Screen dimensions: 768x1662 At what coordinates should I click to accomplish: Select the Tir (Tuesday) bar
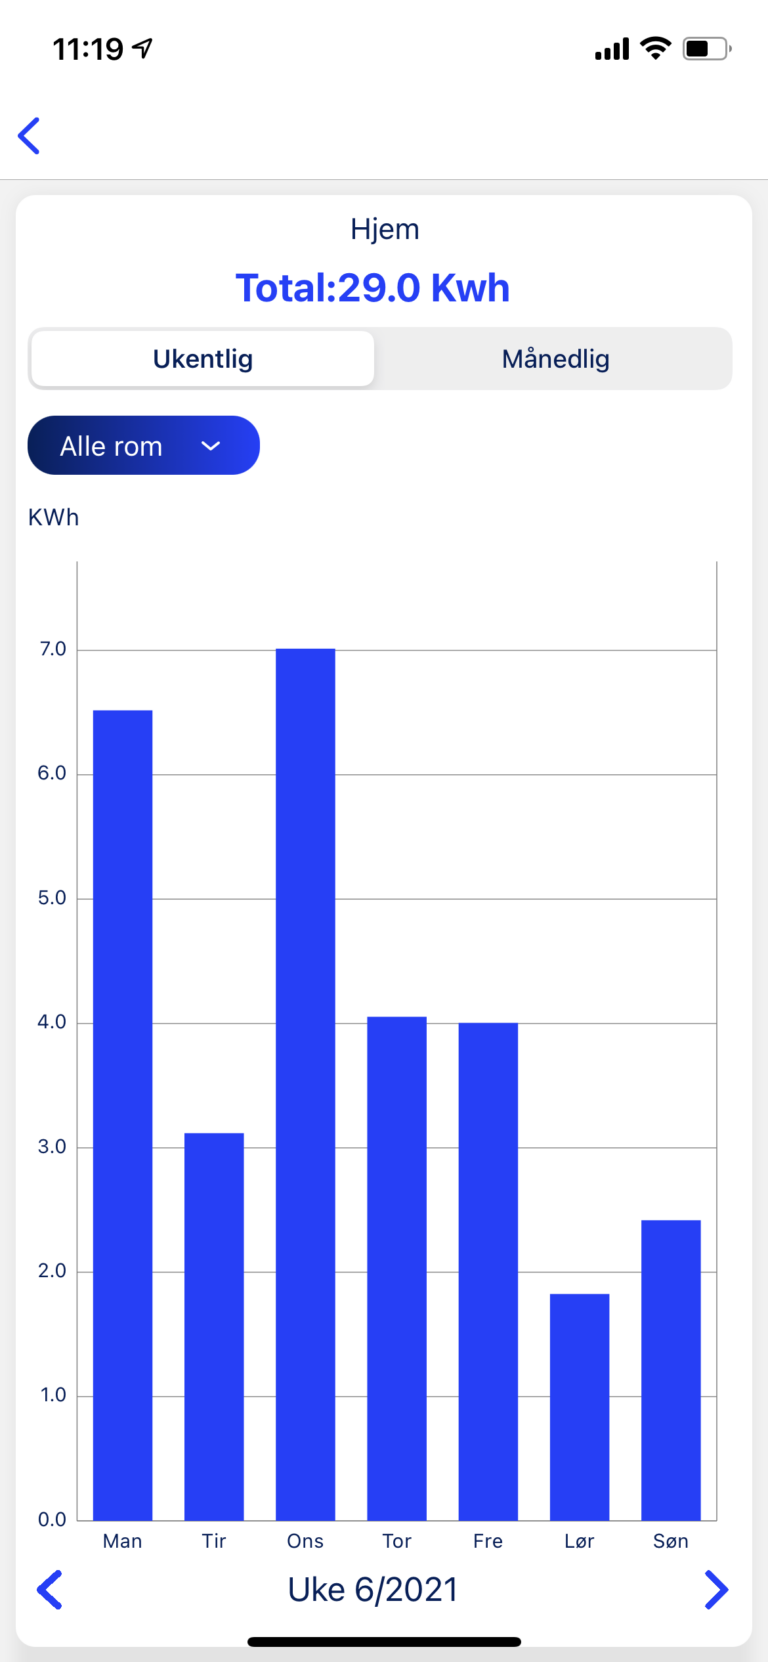coord(214,1326)
